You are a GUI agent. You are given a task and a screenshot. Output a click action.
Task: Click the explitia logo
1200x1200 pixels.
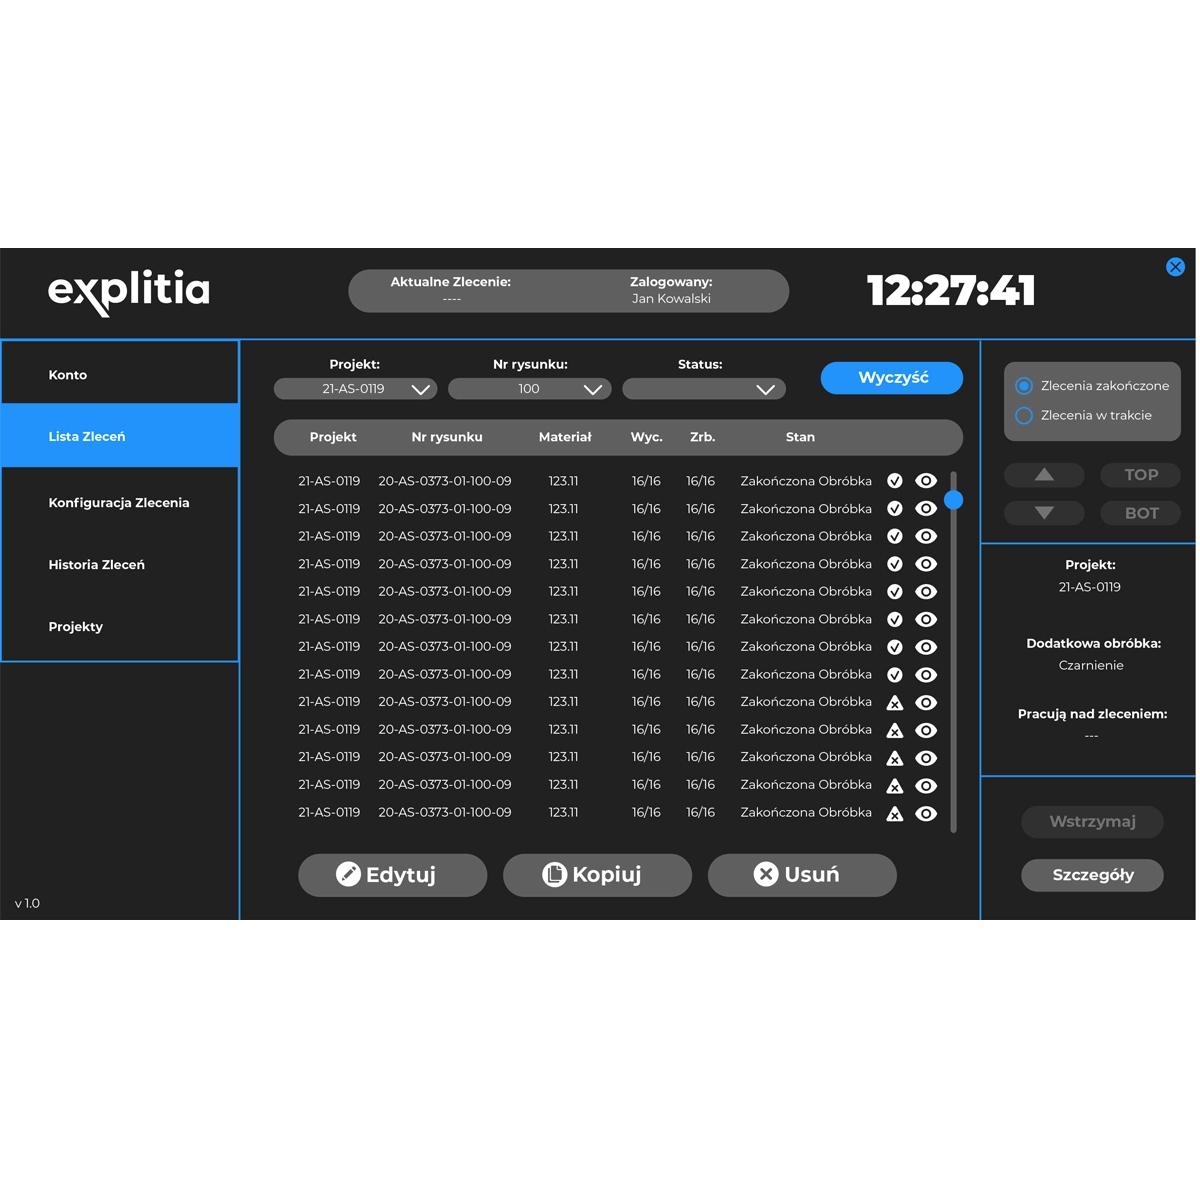(129, 291)
